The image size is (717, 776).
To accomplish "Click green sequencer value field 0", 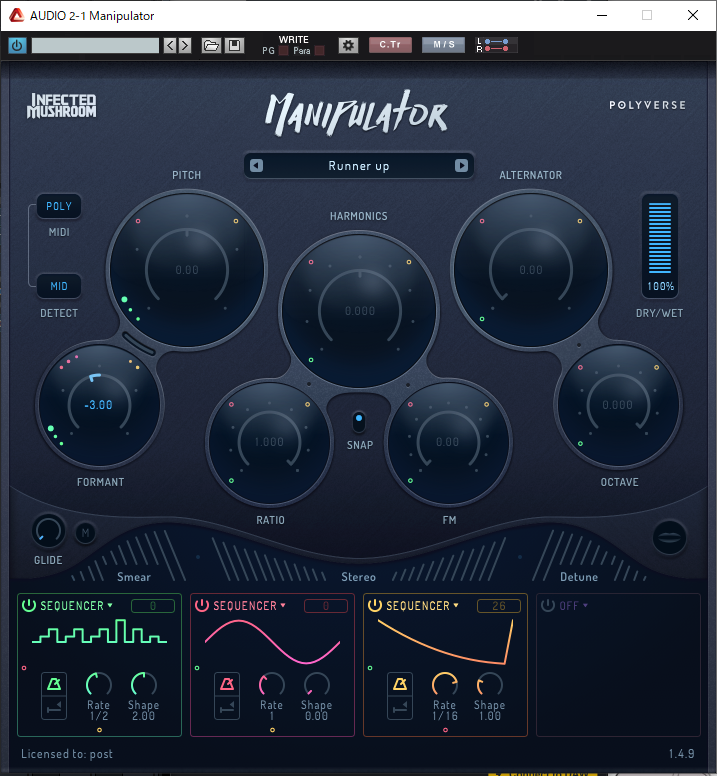I will [x=153, y=606].
